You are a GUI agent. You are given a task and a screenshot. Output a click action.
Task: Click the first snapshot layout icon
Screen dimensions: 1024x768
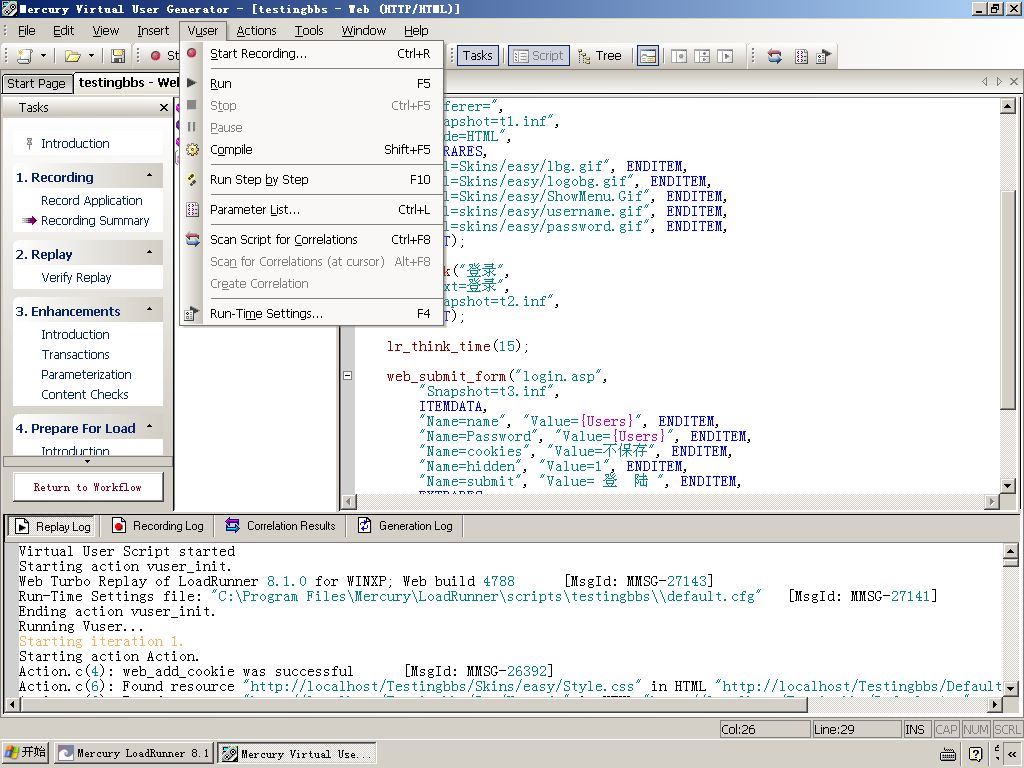(x=679, y=56)
